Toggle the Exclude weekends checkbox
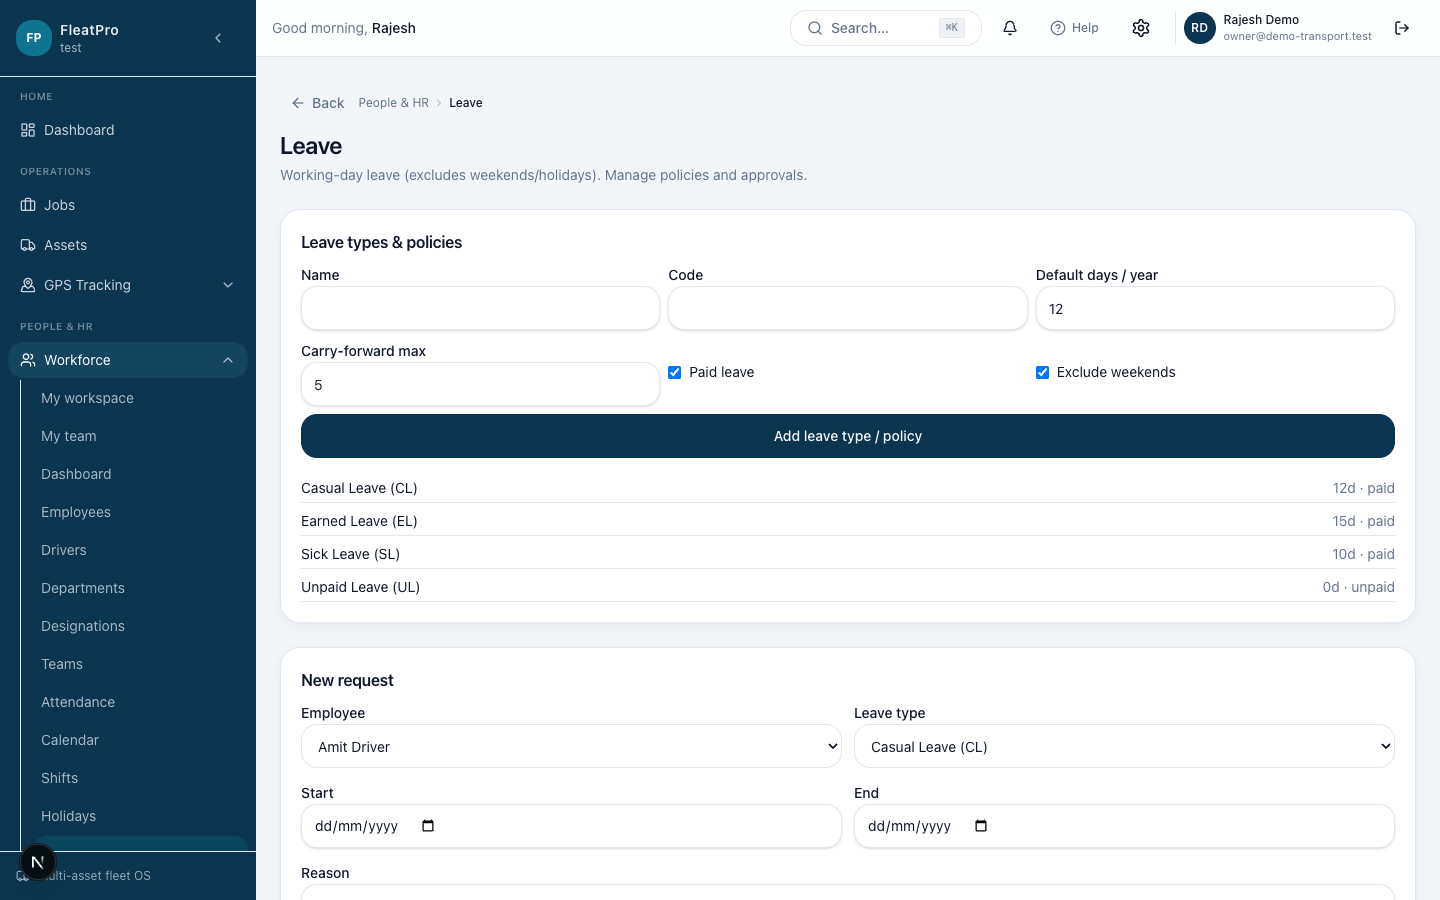This screenshot has height=900, width=1440. 1042,372
